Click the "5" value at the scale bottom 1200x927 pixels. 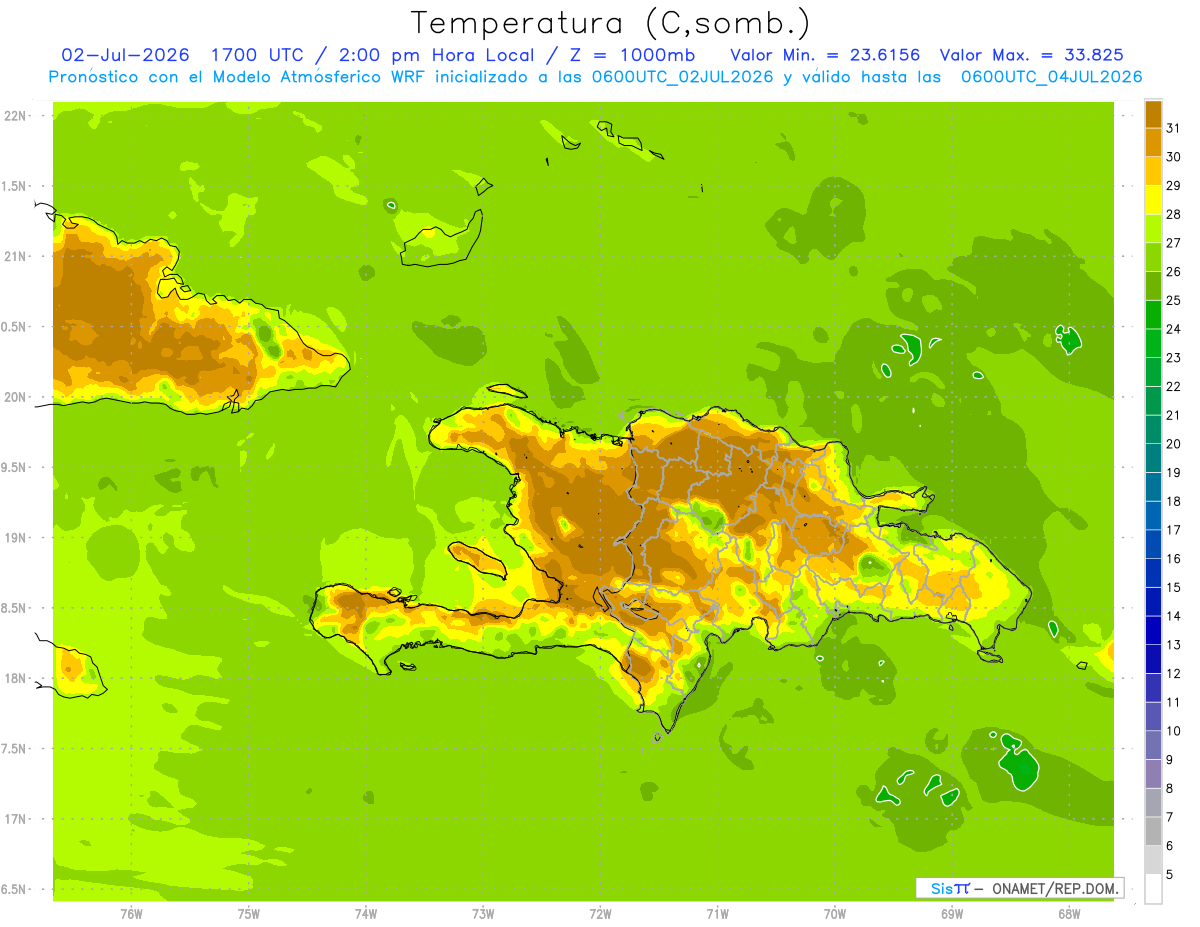click(x=1170, y=875)
